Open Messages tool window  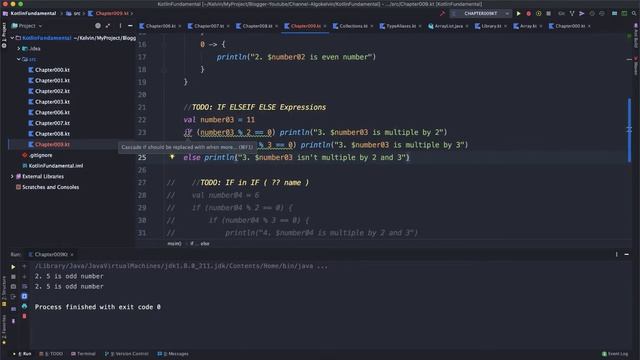(173, 354)
